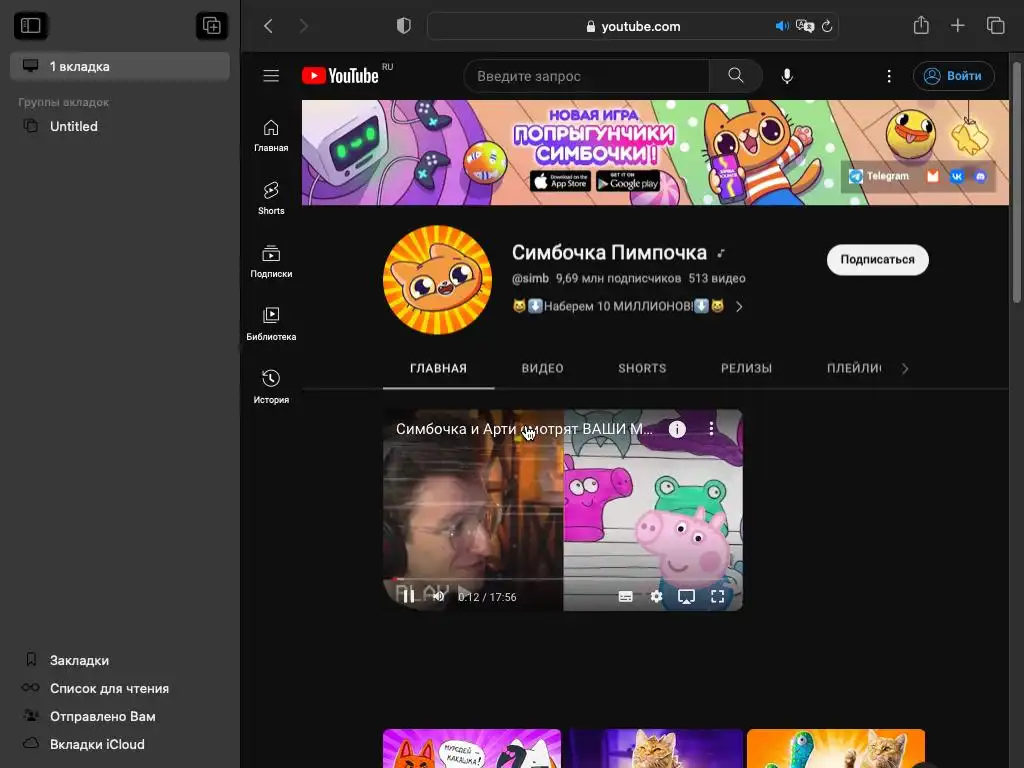
Task: Open the Share menu
Action: pyautogui.click(x=921, y=25)
